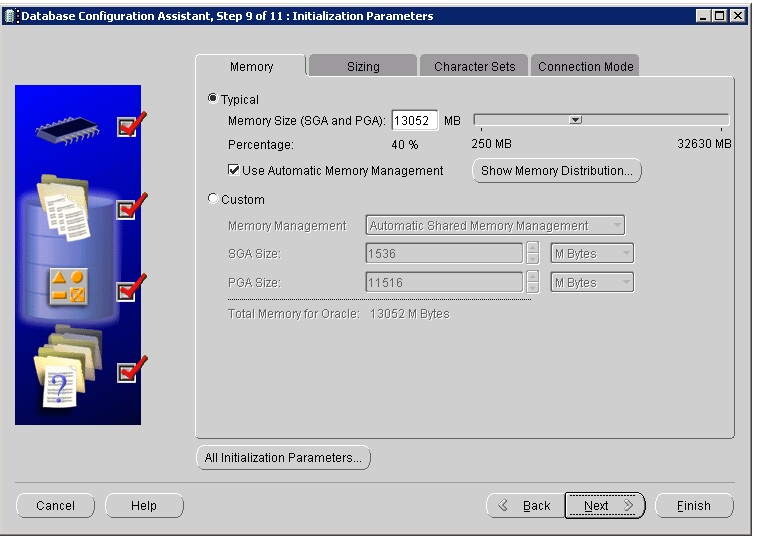Open the Memory Management dropdown
Screen dimensions: 757x537
pyautogui.click(x=495, y=226)
